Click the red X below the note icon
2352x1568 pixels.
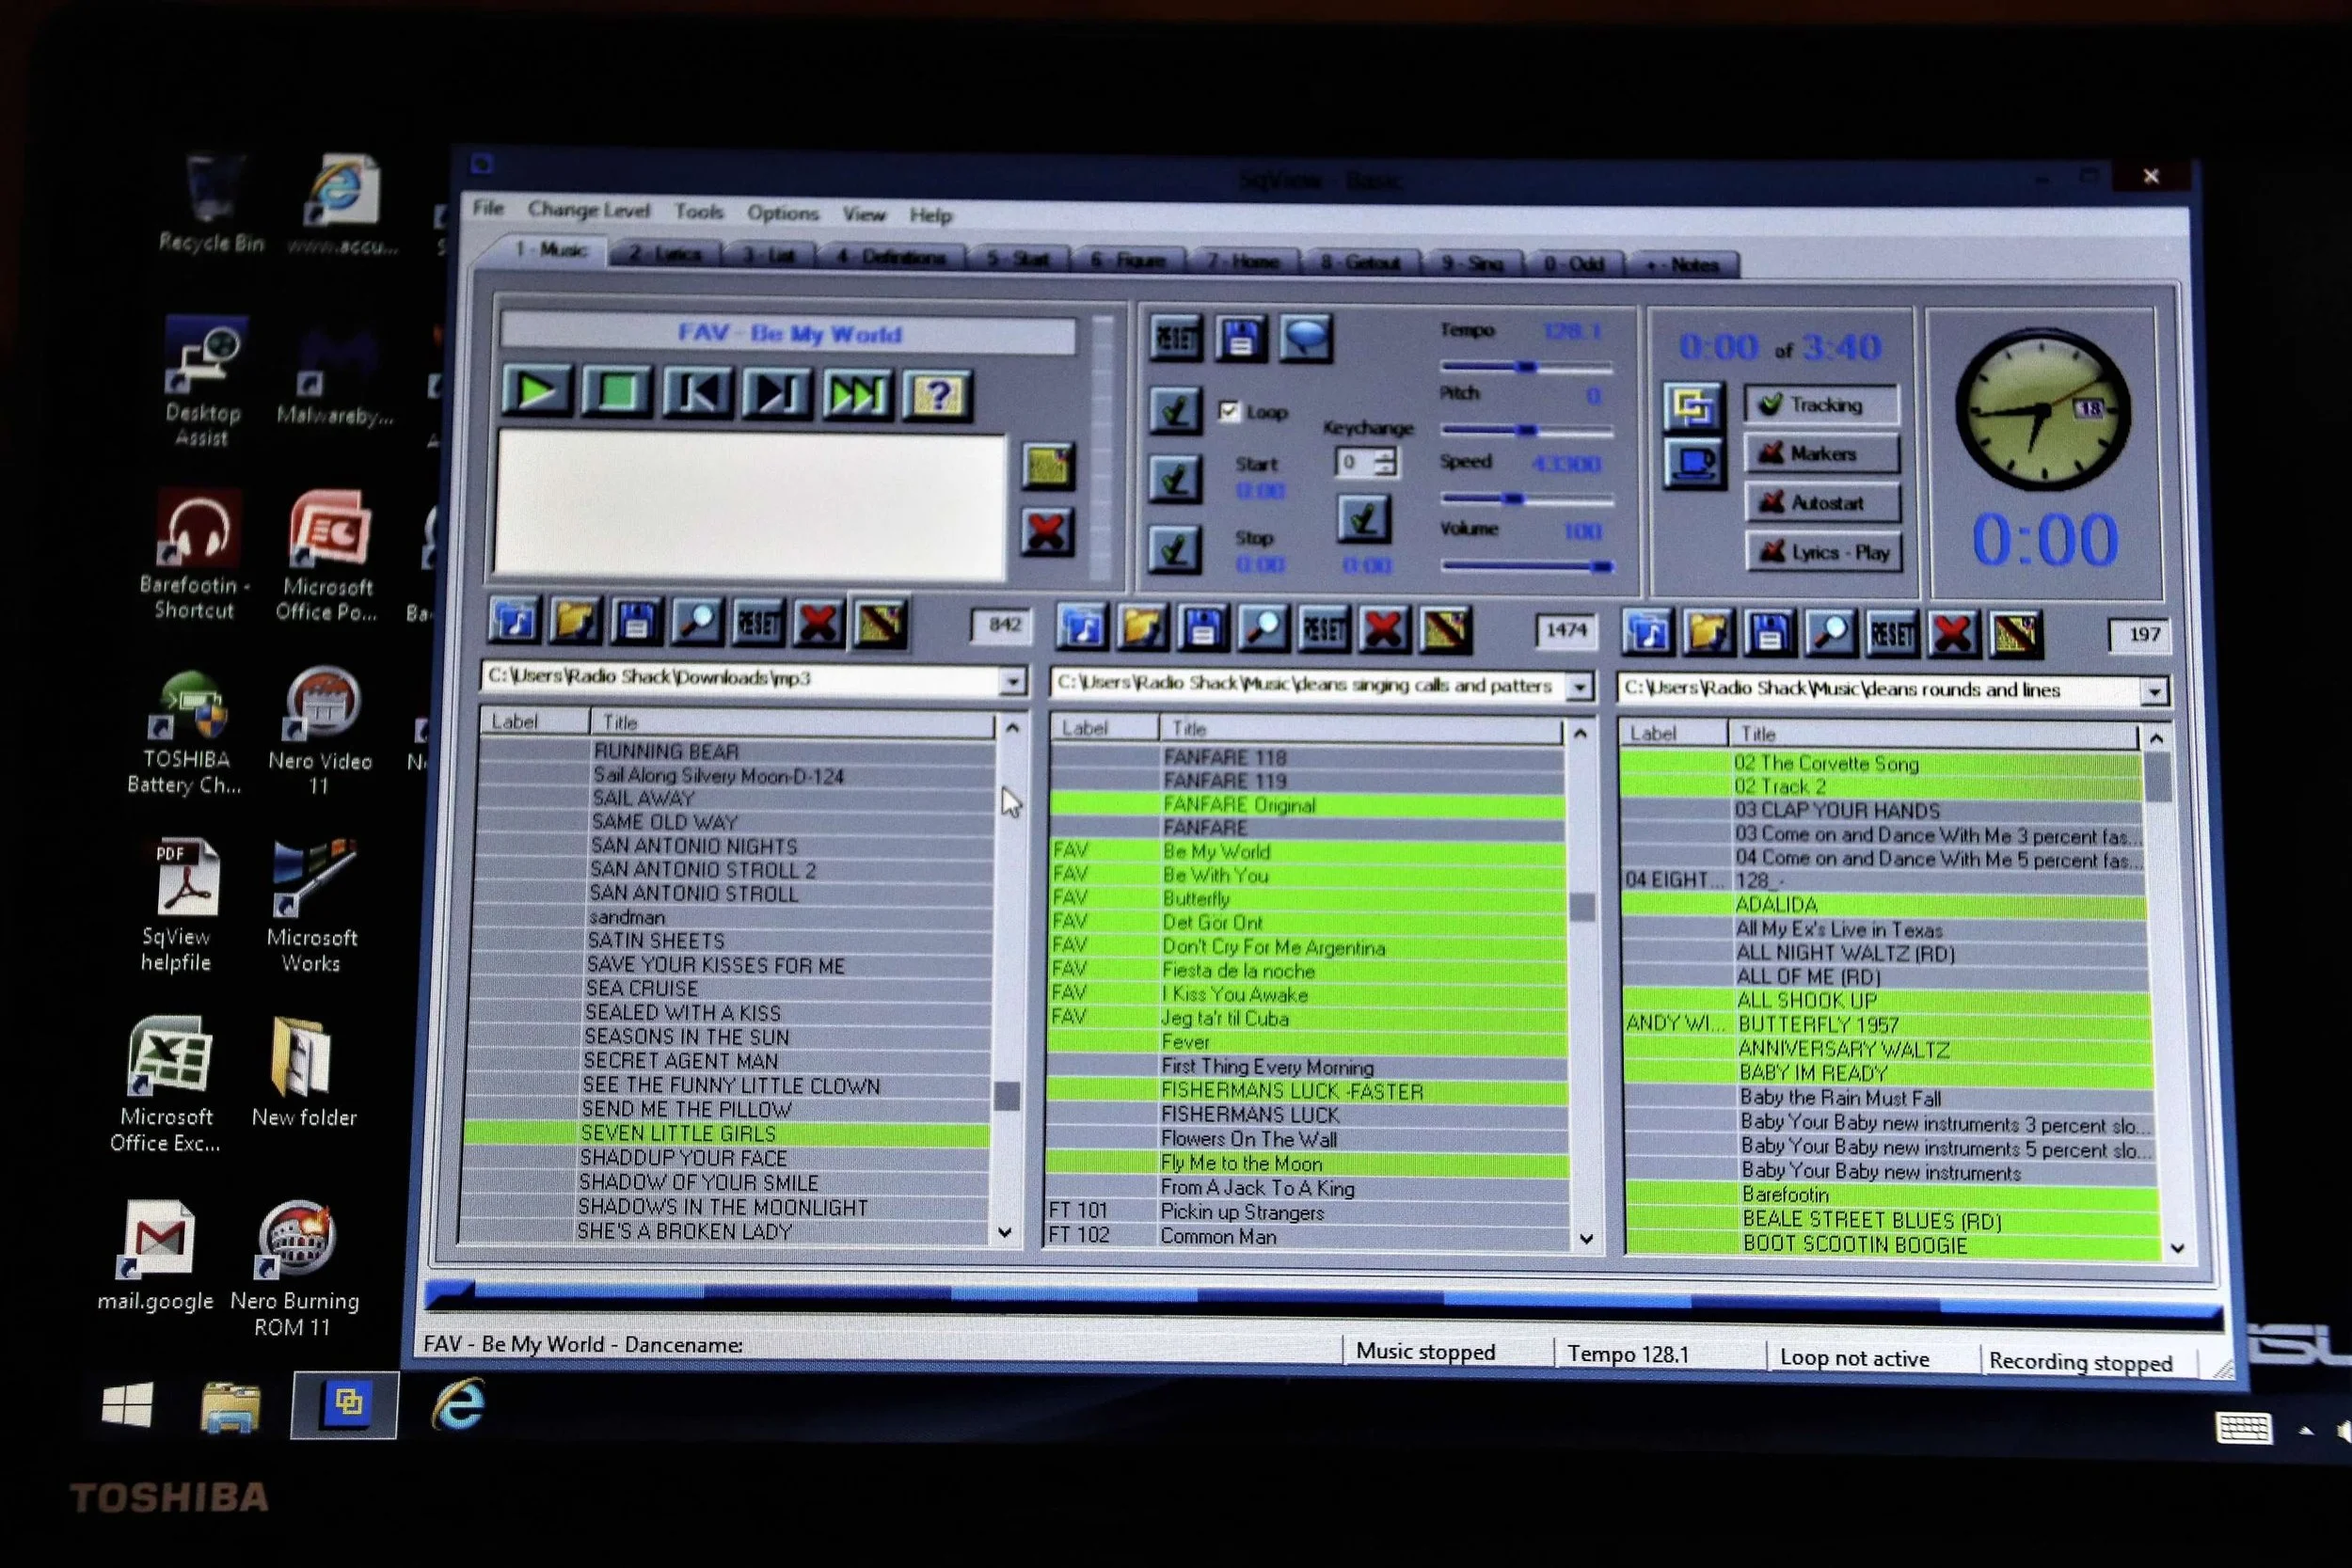tap(1046, 531)
